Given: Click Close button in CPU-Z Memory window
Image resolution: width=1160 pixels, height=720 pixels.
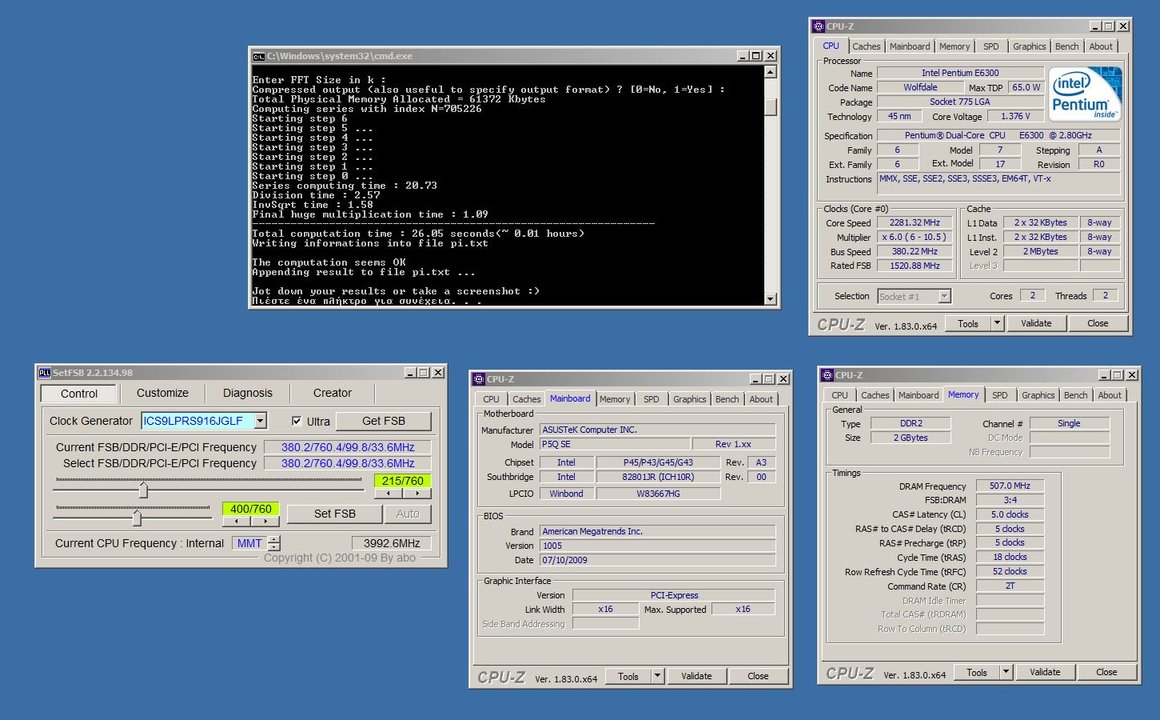Looking at the screenshot, I should point(1106,672).
